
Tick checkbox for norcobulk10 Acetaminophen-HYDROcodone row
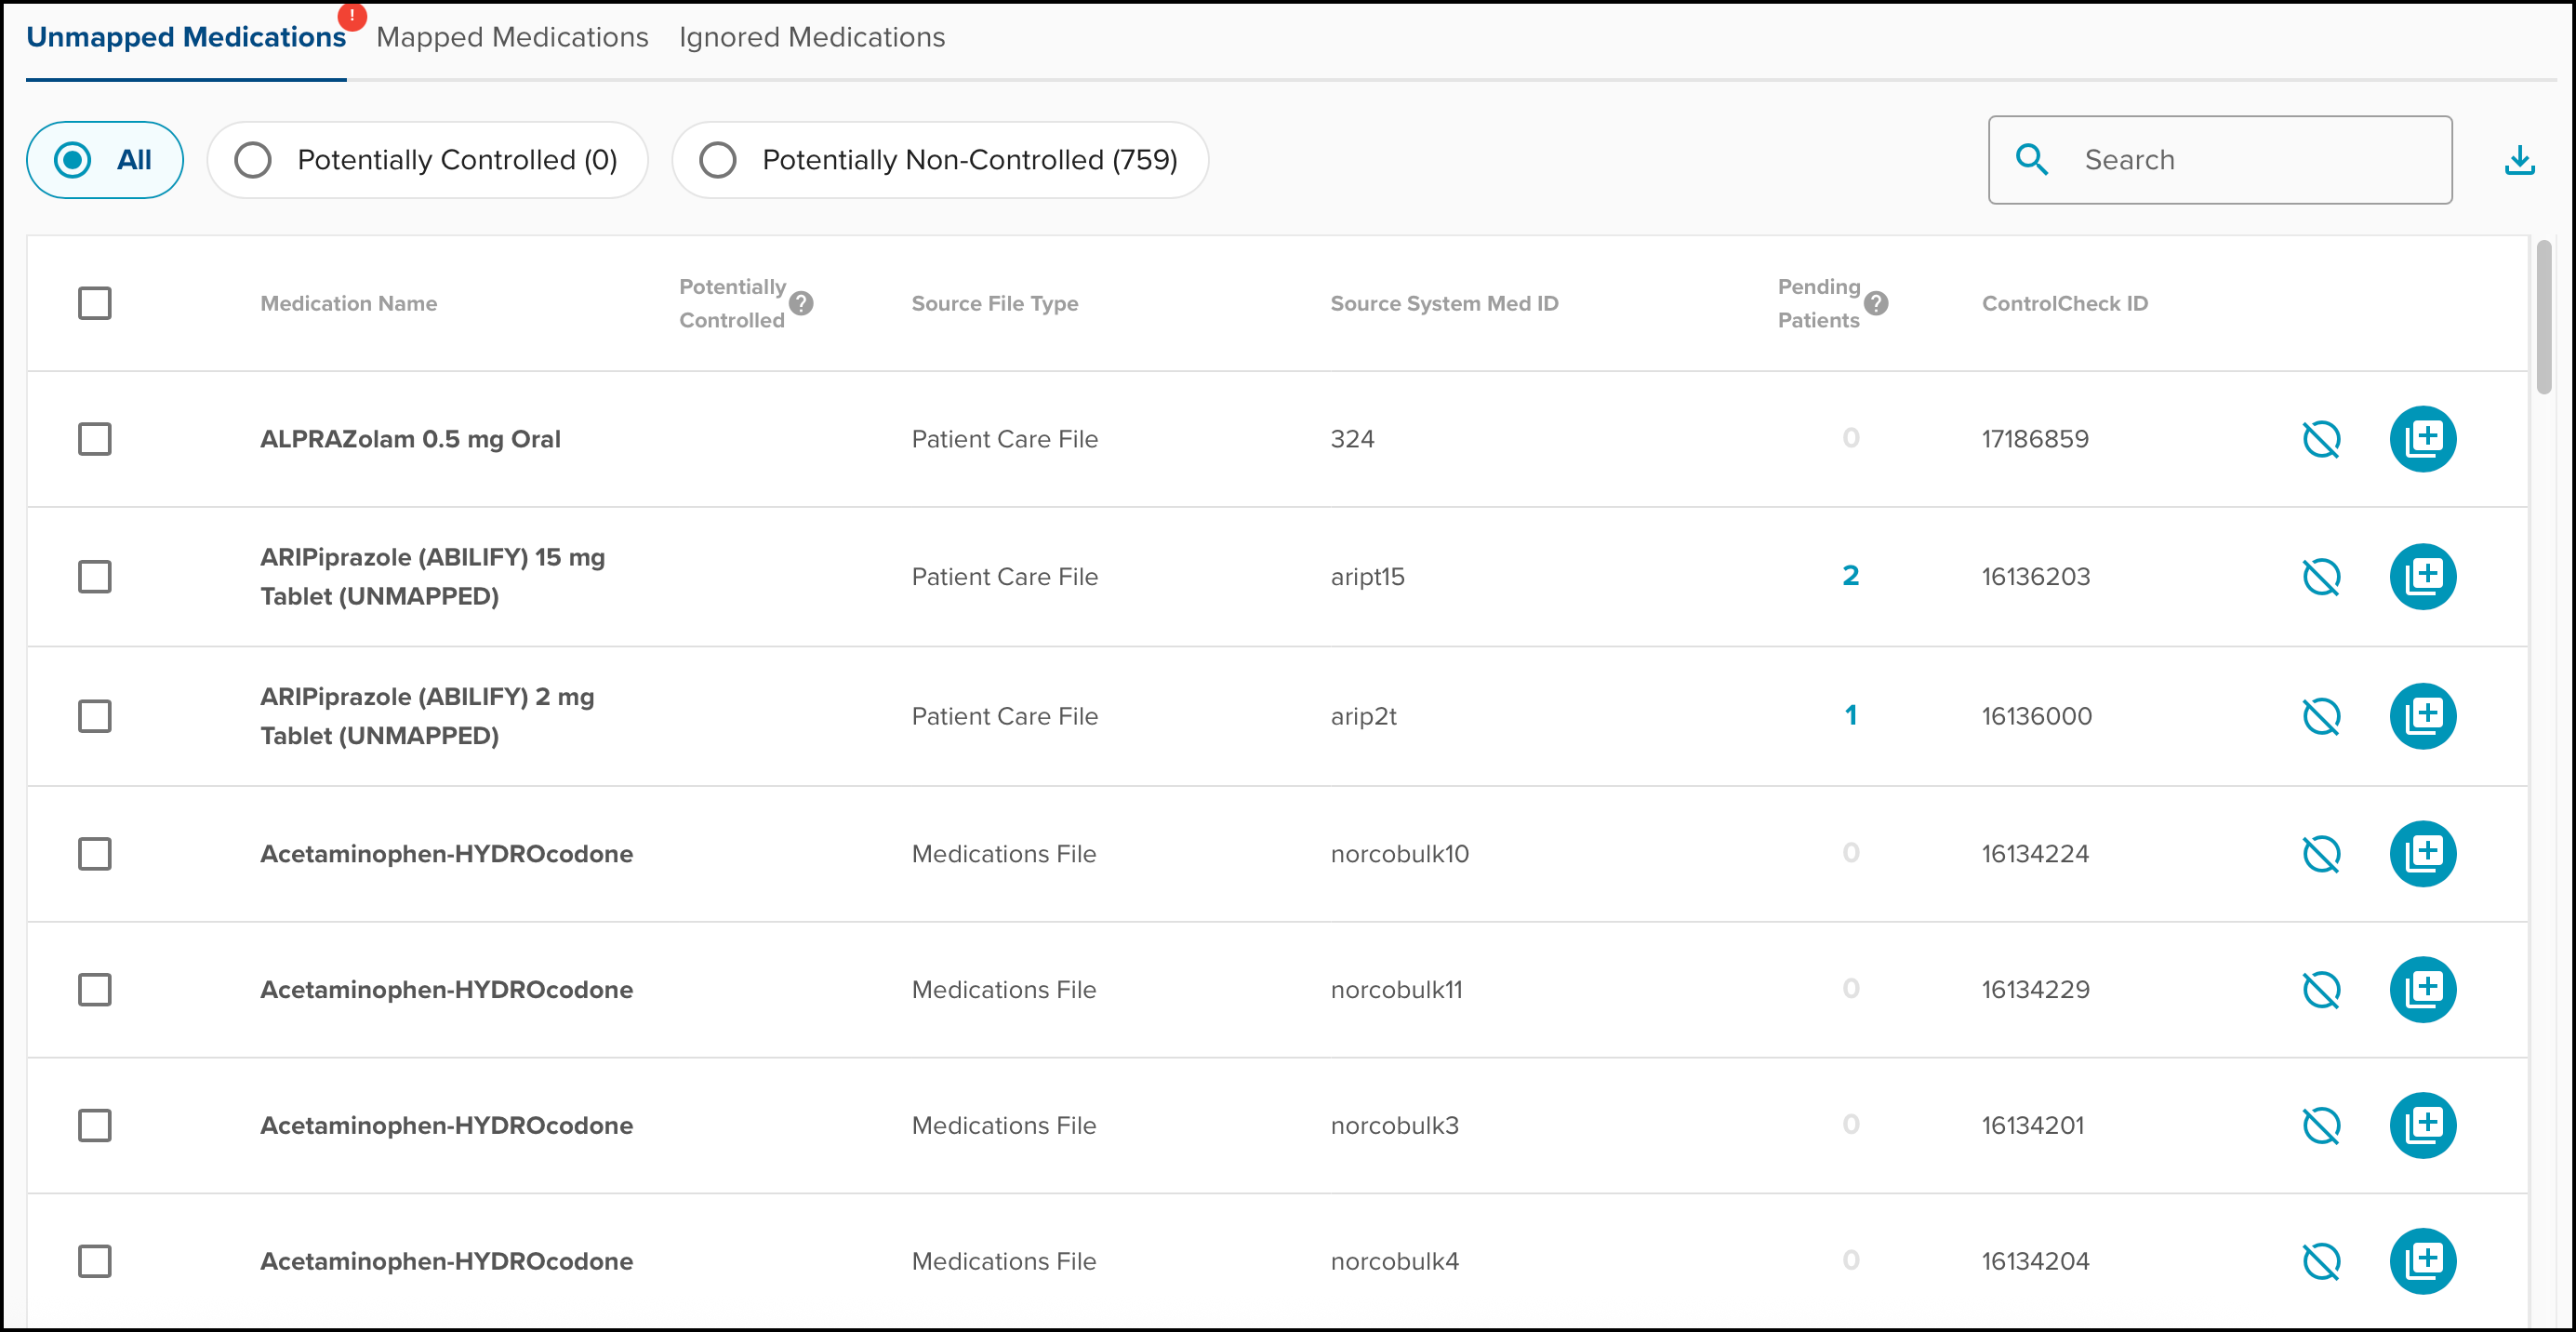click(x=95, y=854)
